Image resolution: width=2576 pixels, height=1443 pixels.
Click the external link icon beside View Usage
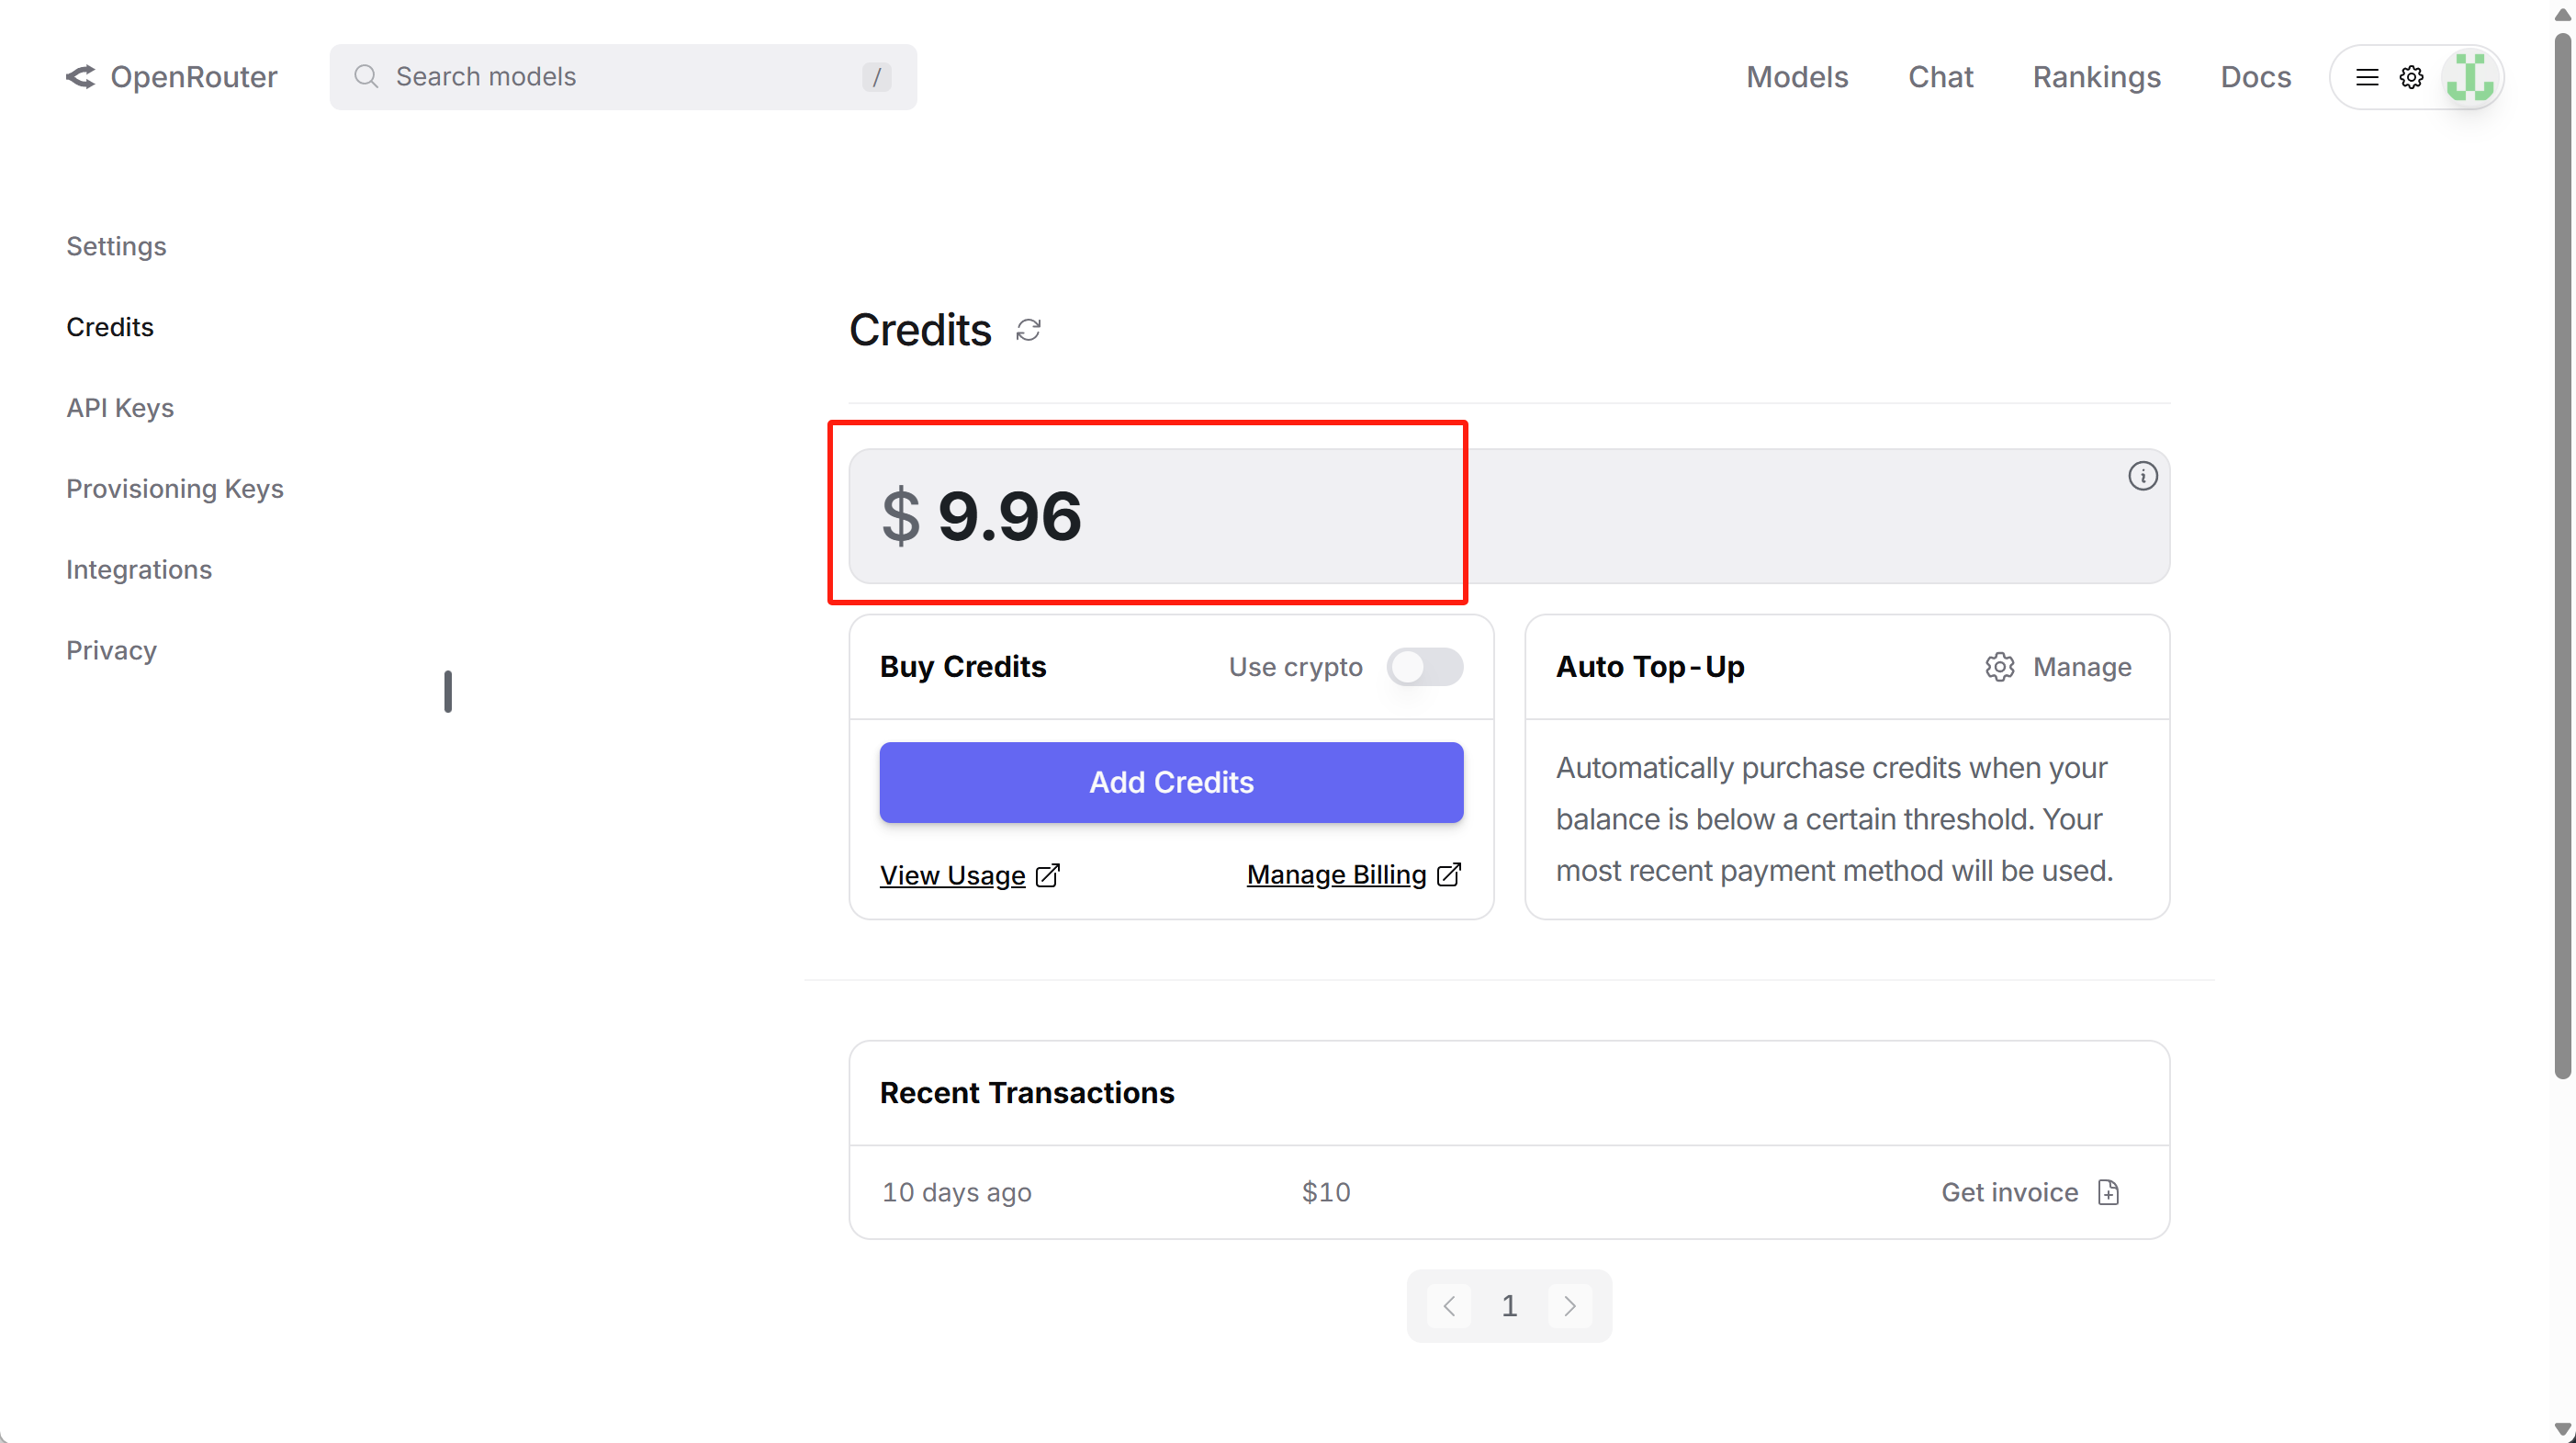coord(1047,876)
